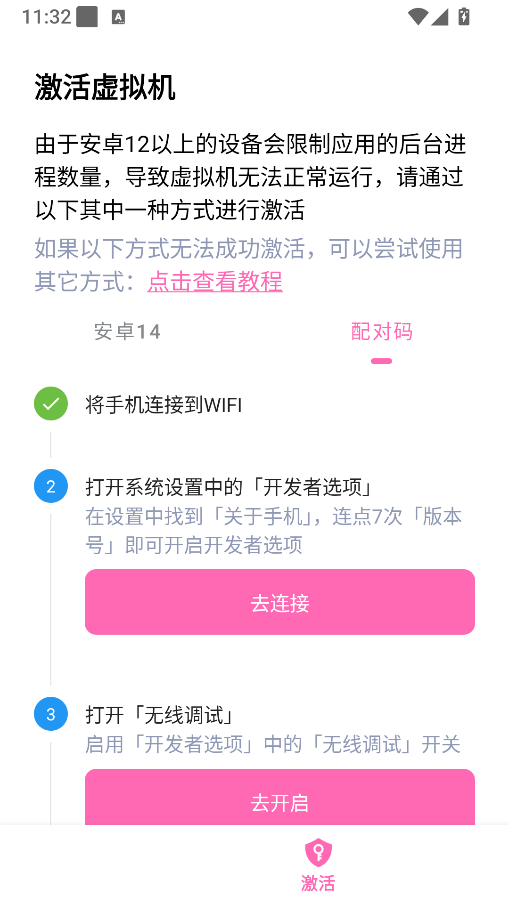Tap the cellular signal status icon
Image resolution: width=509 pixels, height=904 pixels.
pos(440,17)
